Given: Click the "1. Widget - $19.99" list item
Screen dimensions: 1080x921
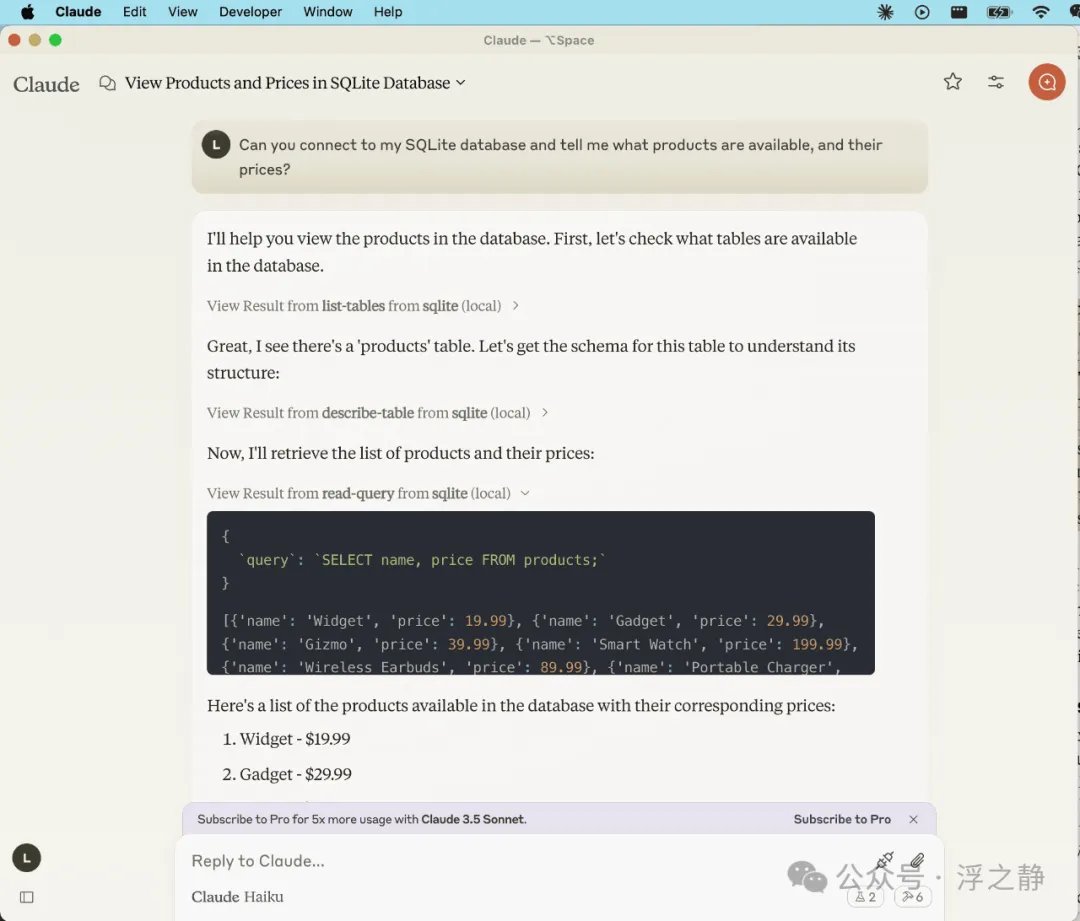Looking at the screenshot, I should point(287,739).
